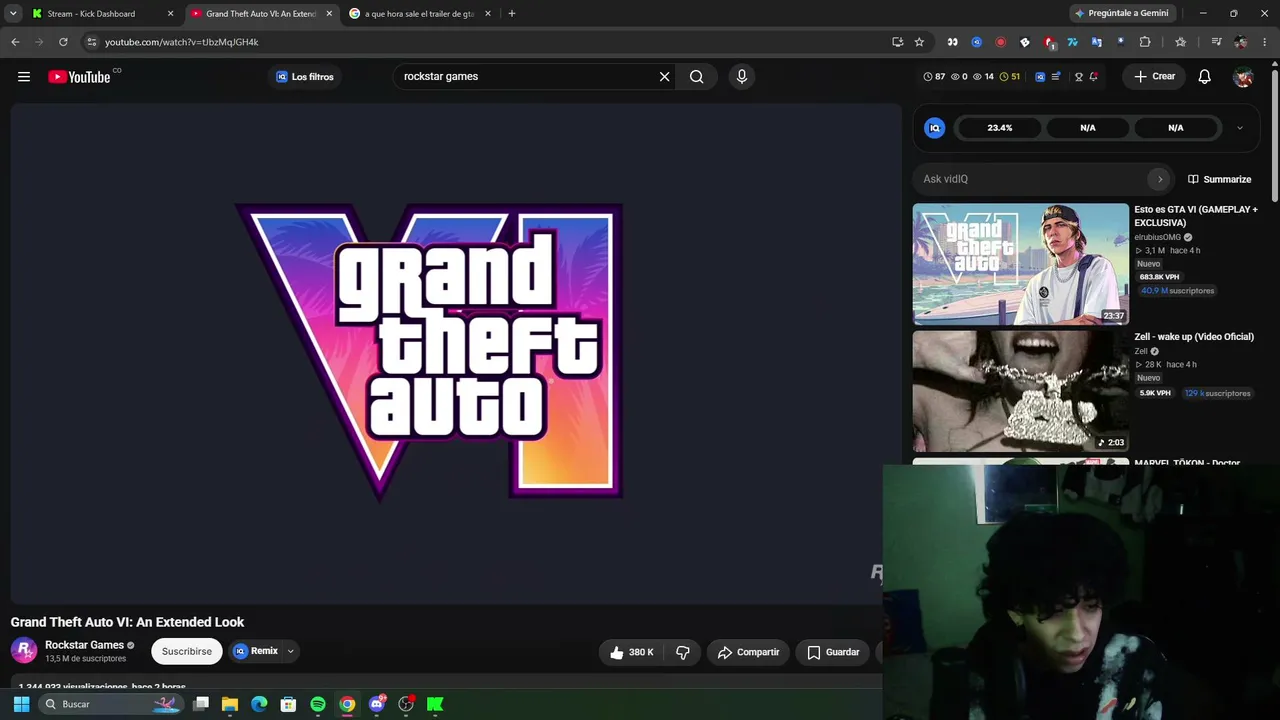This screenshot has width=1280, height=720.
Task: Click the Zell wake up video thumbnail
Action: coord(1021,391)
